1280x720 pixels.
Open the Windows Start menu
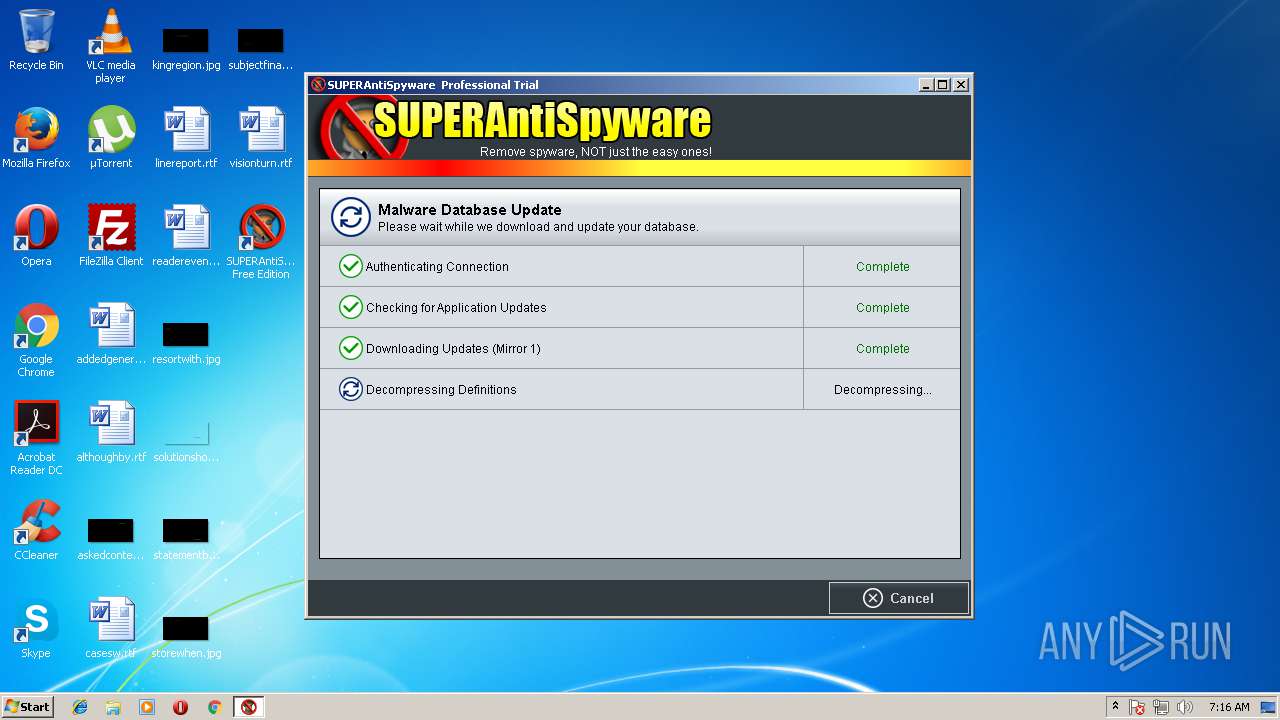pos(27,706)
